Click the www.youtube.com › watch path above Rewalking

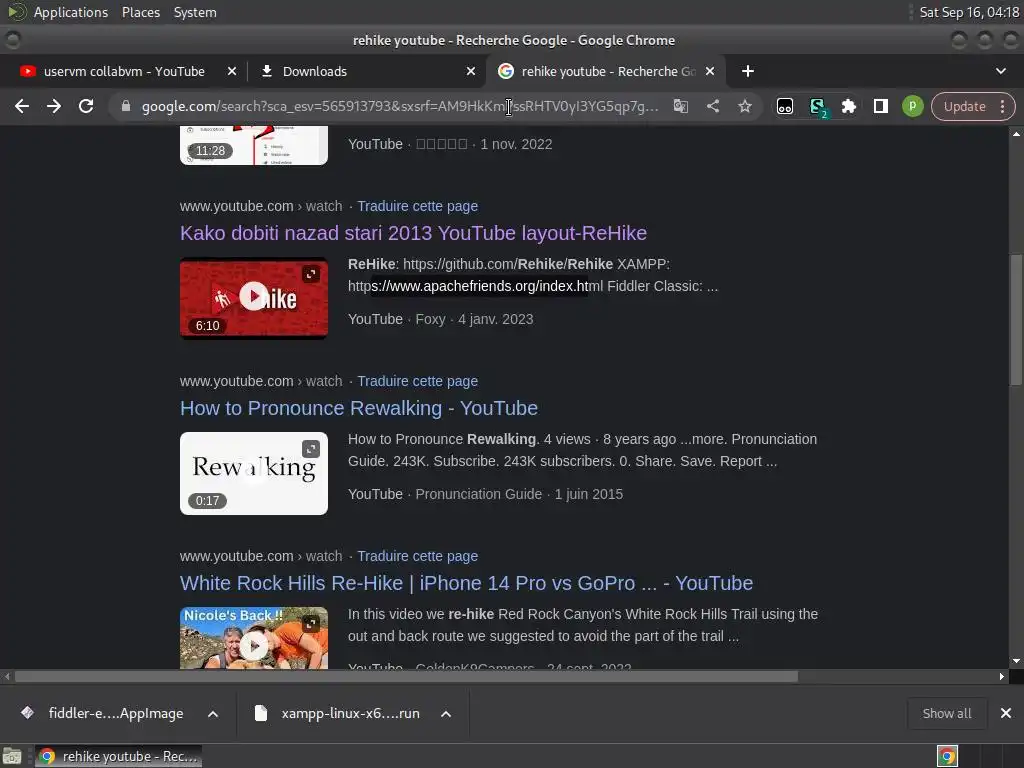coord(261,381)
